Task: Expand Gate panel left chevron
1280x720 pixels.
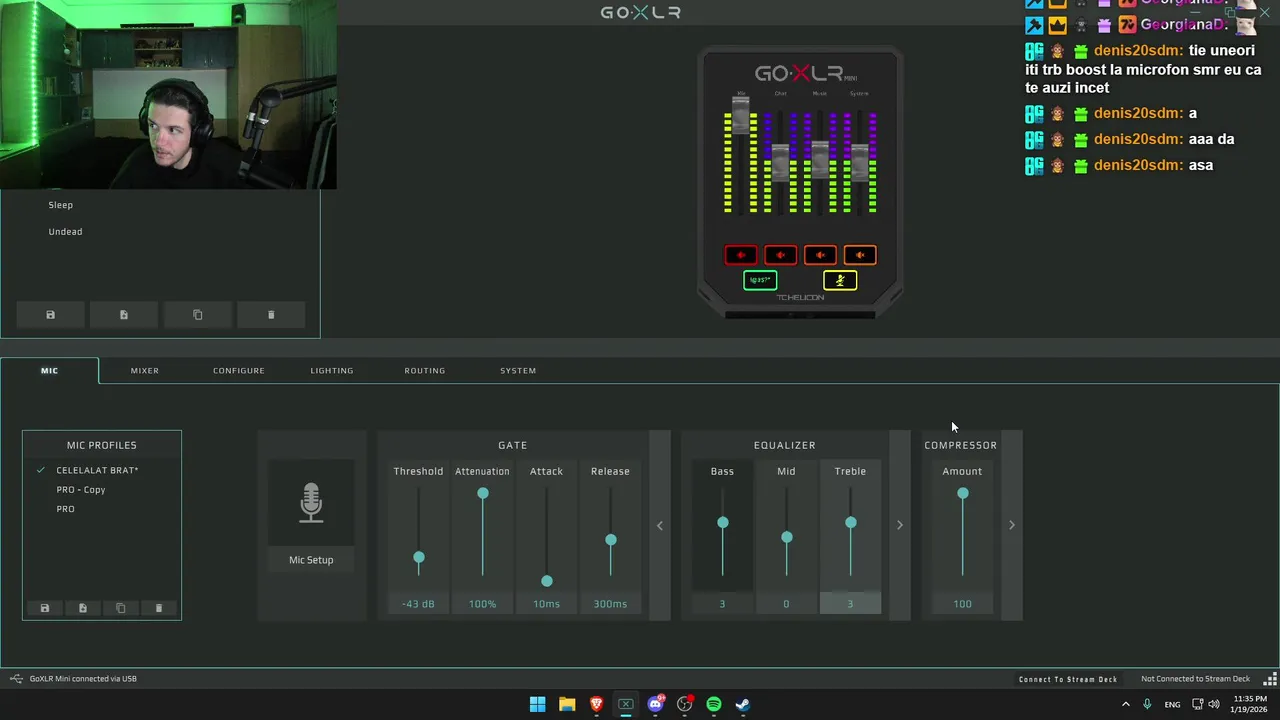Action: click(660, 525)
